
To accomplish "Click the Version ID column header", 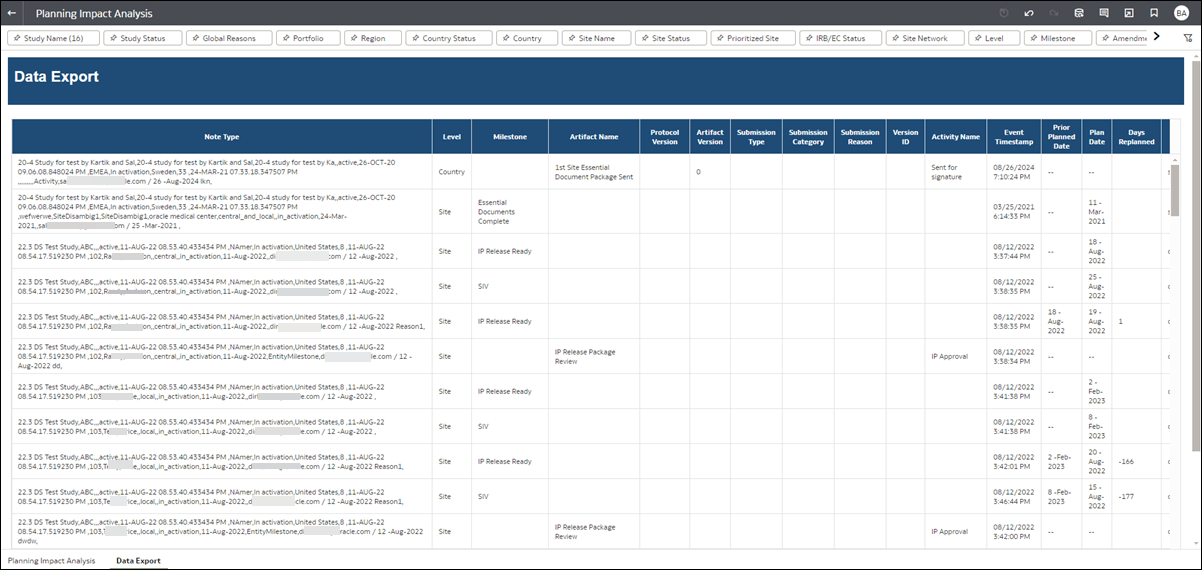I will click(905, 137).
